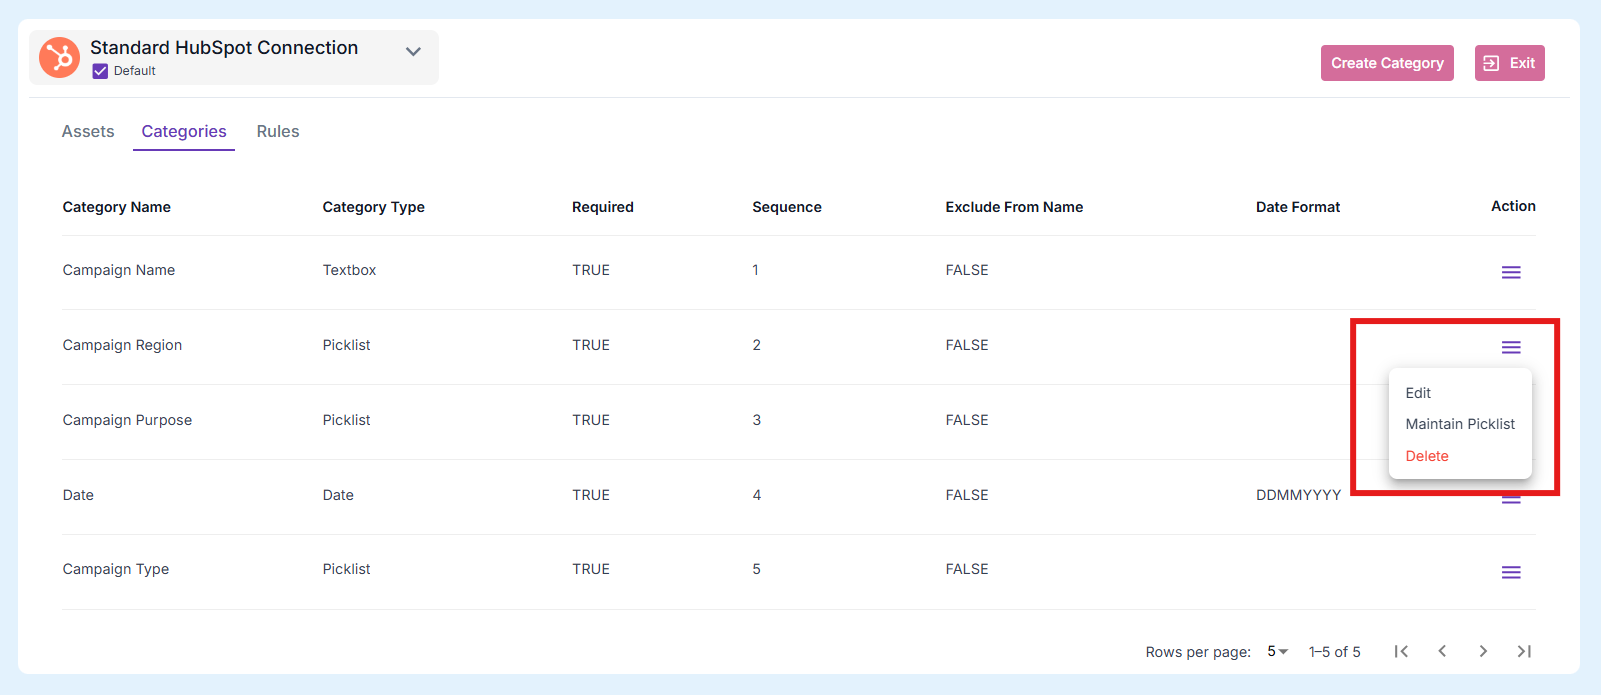Open action menu for Campaign Type row
Viewport: 1601px width, 695px height.
[1510, 572]
